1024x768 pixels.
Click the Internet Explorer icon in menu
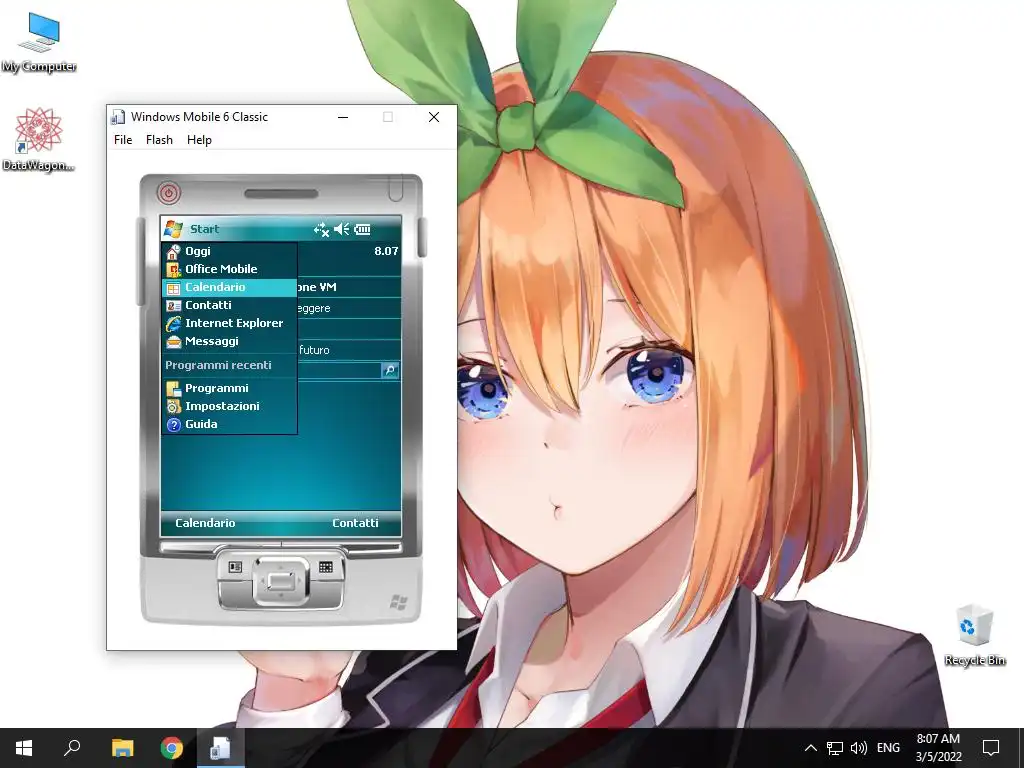tap(173, 323)
